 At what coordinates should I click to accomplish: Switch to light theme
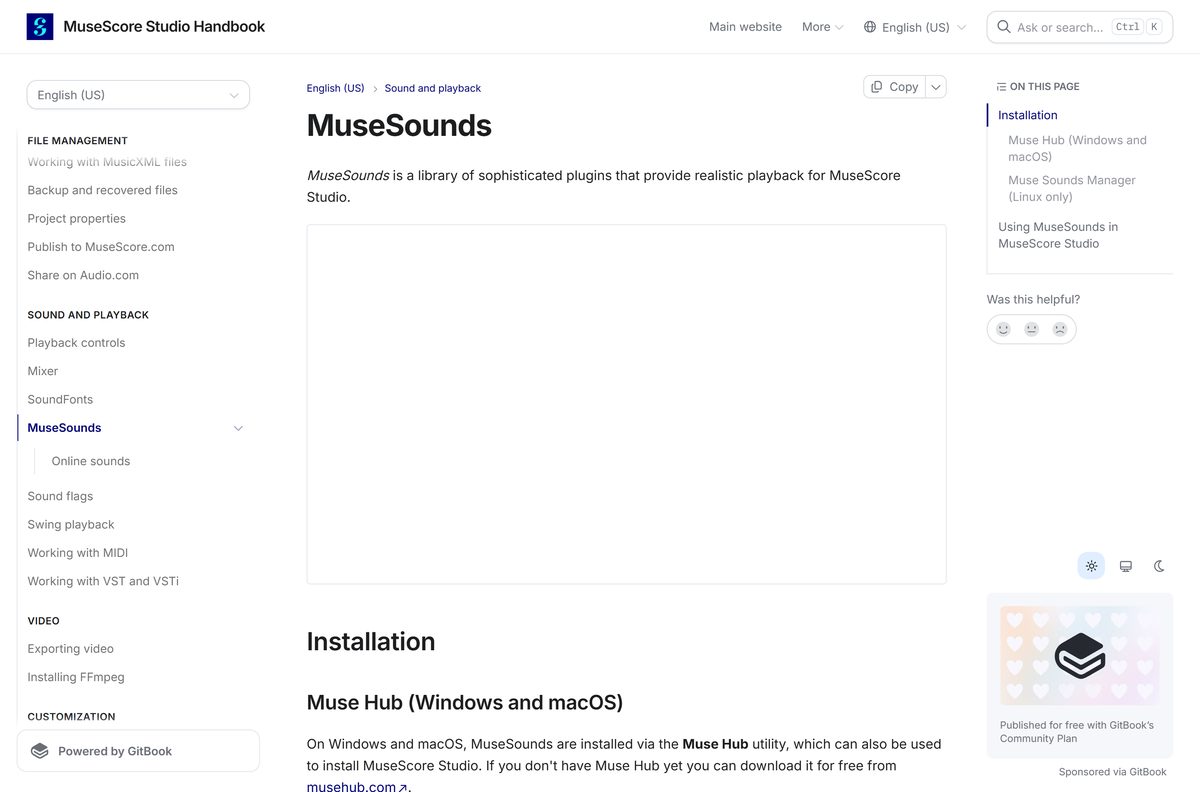click(x=1091, y=566)
